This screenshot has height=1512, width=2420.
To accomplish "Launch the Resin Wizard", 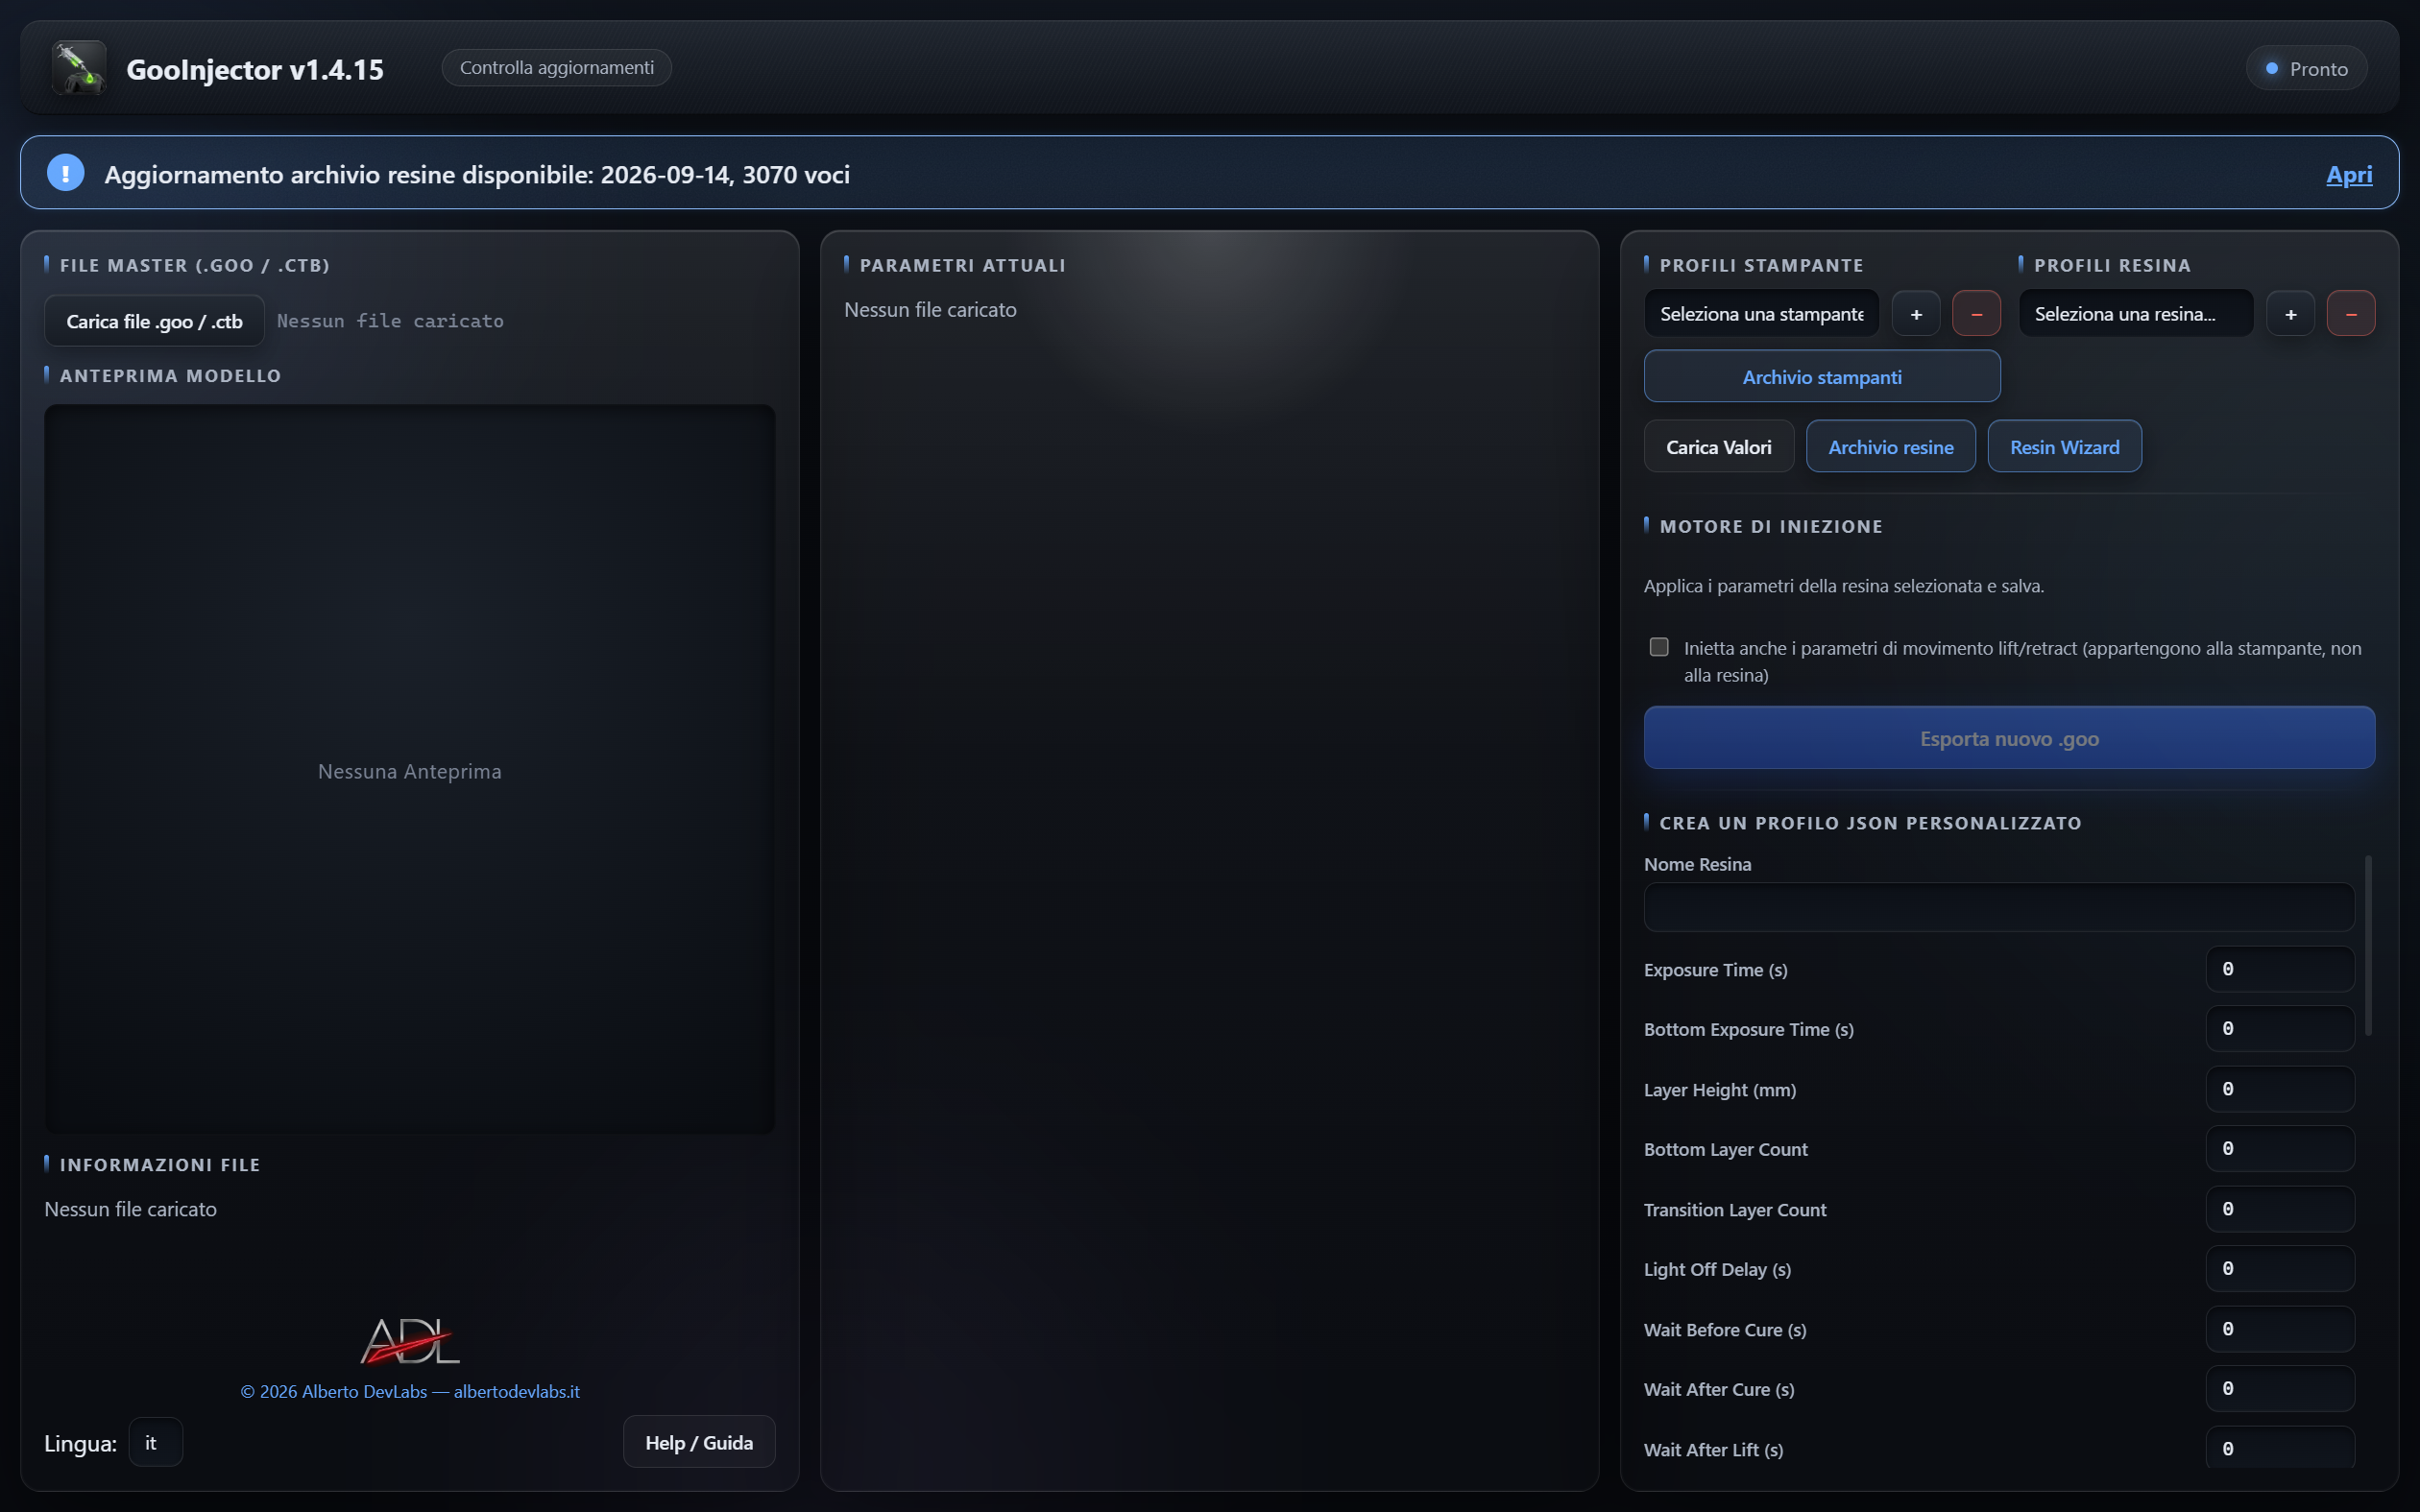I will coord(2064,447).
